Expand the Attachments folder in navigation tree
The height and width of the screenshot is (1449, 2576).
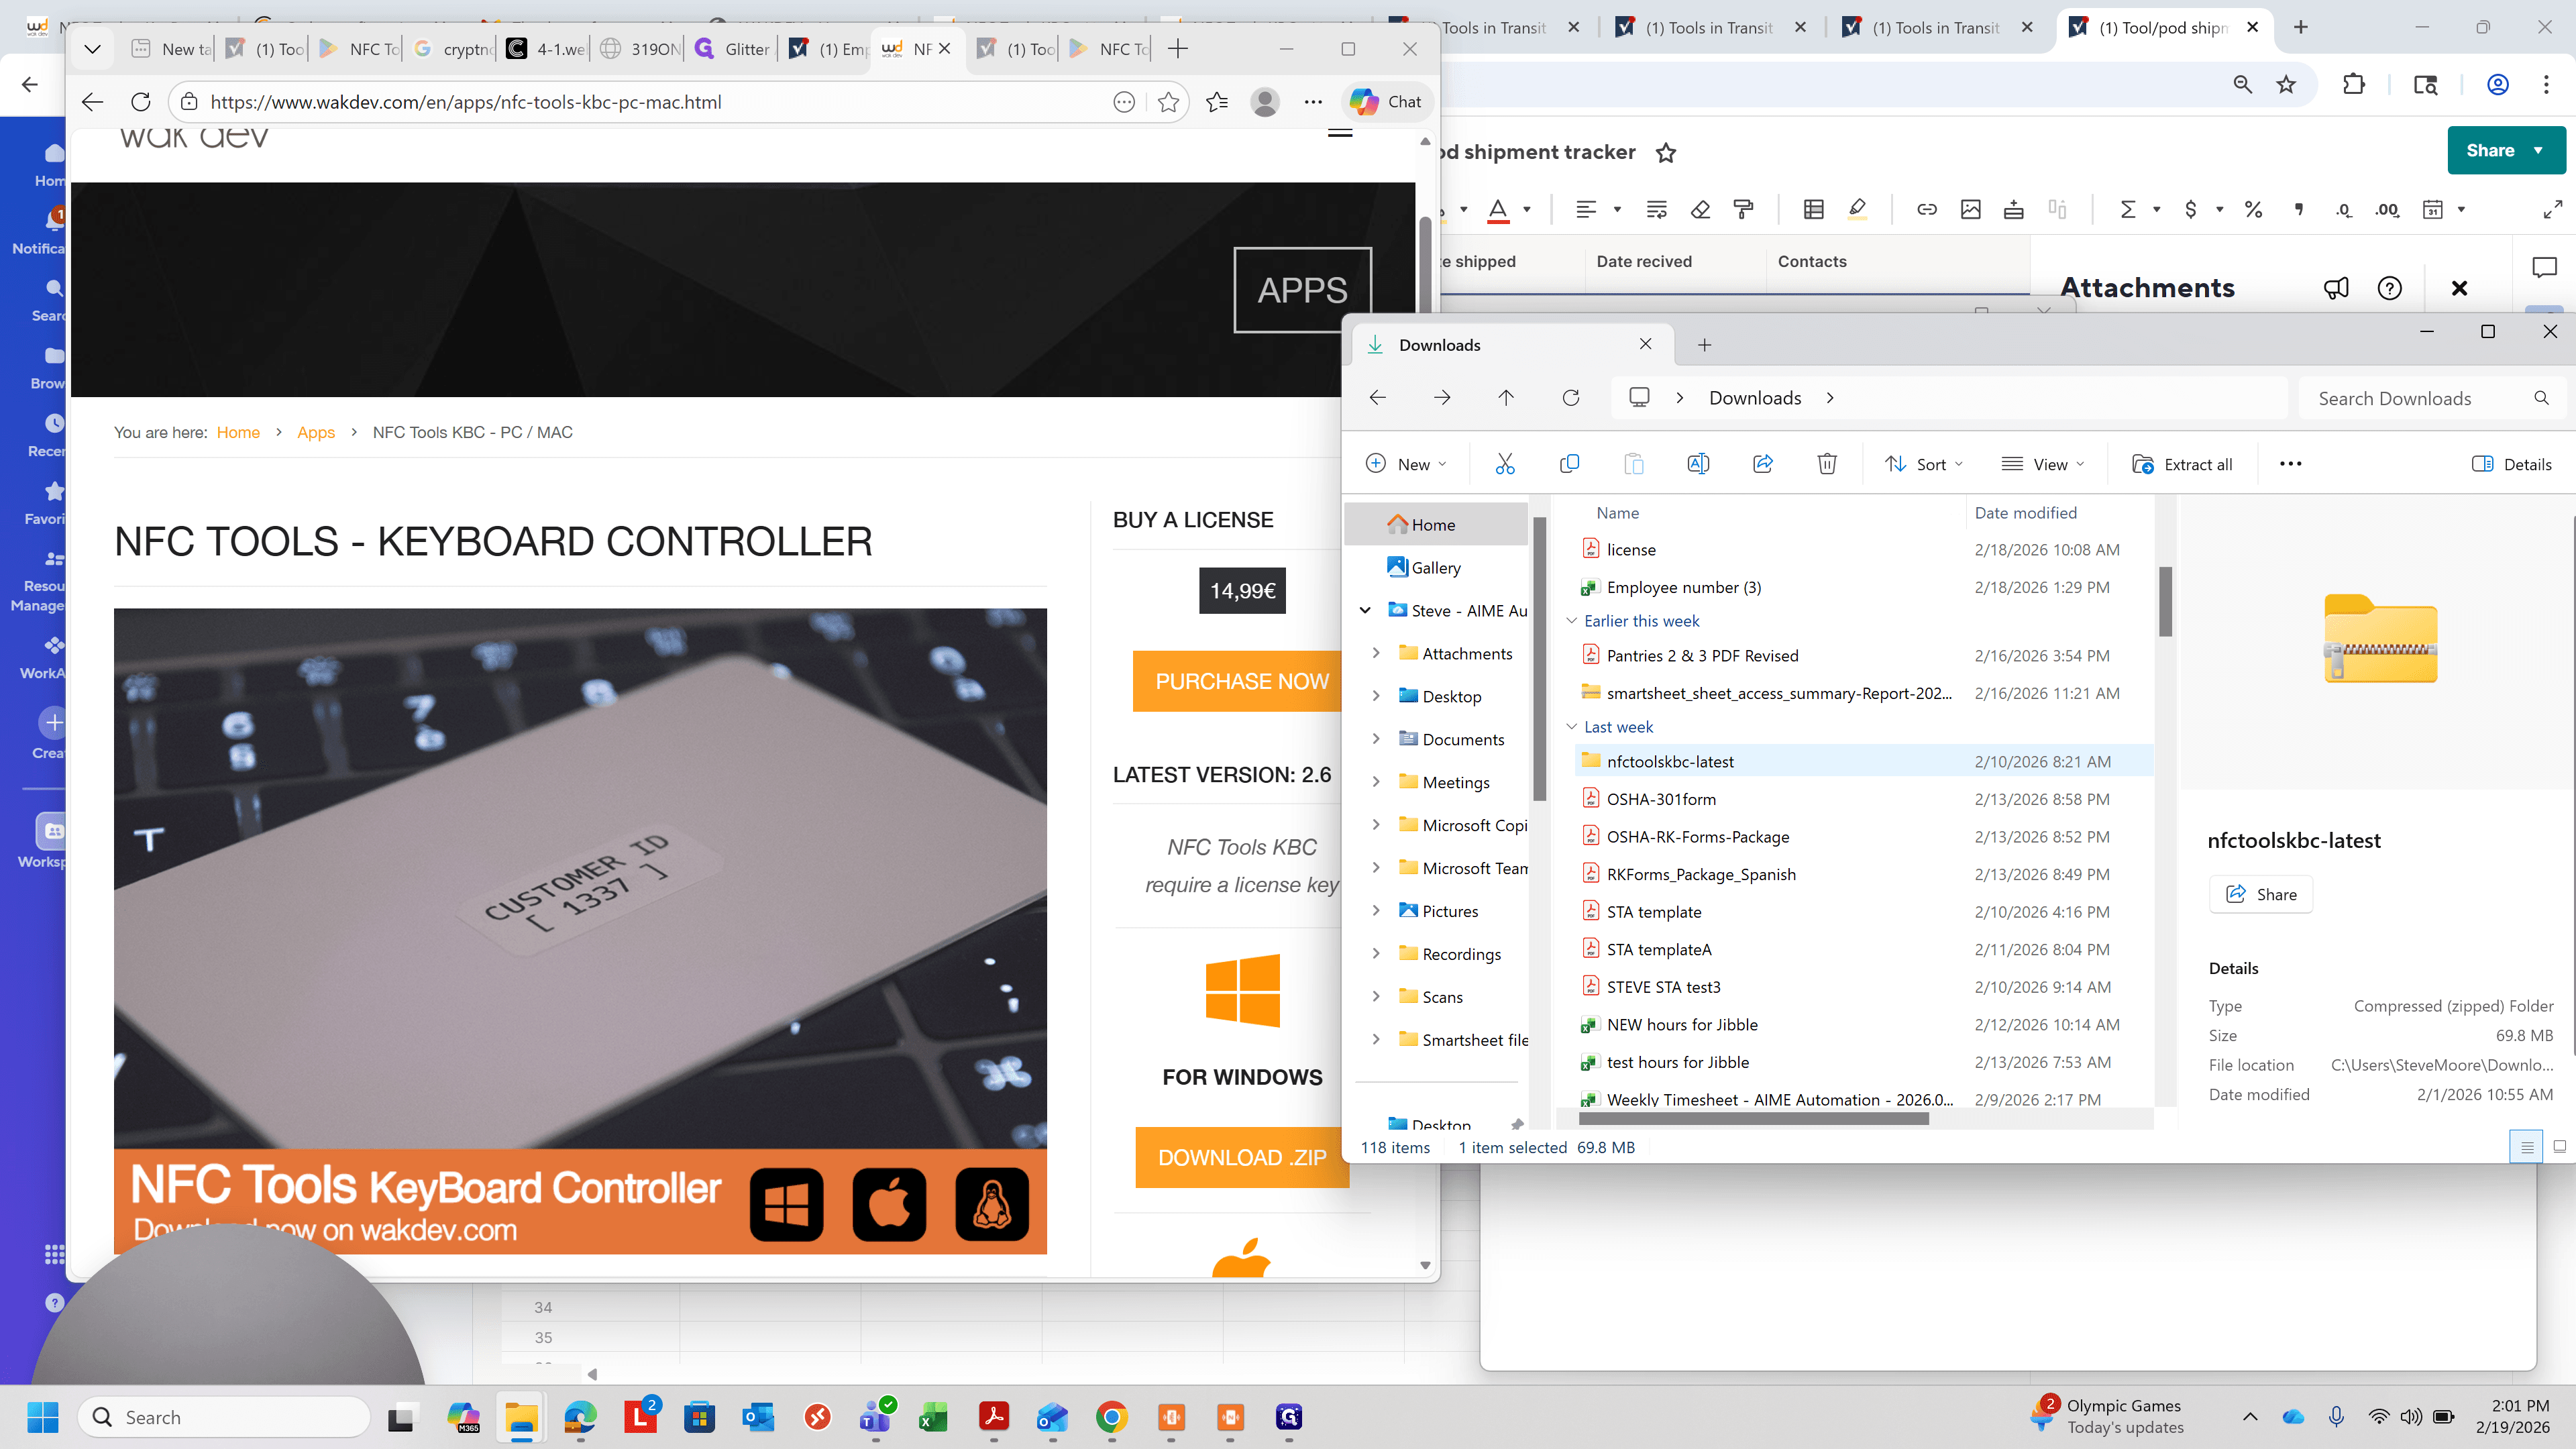(x=1376, y=653)
